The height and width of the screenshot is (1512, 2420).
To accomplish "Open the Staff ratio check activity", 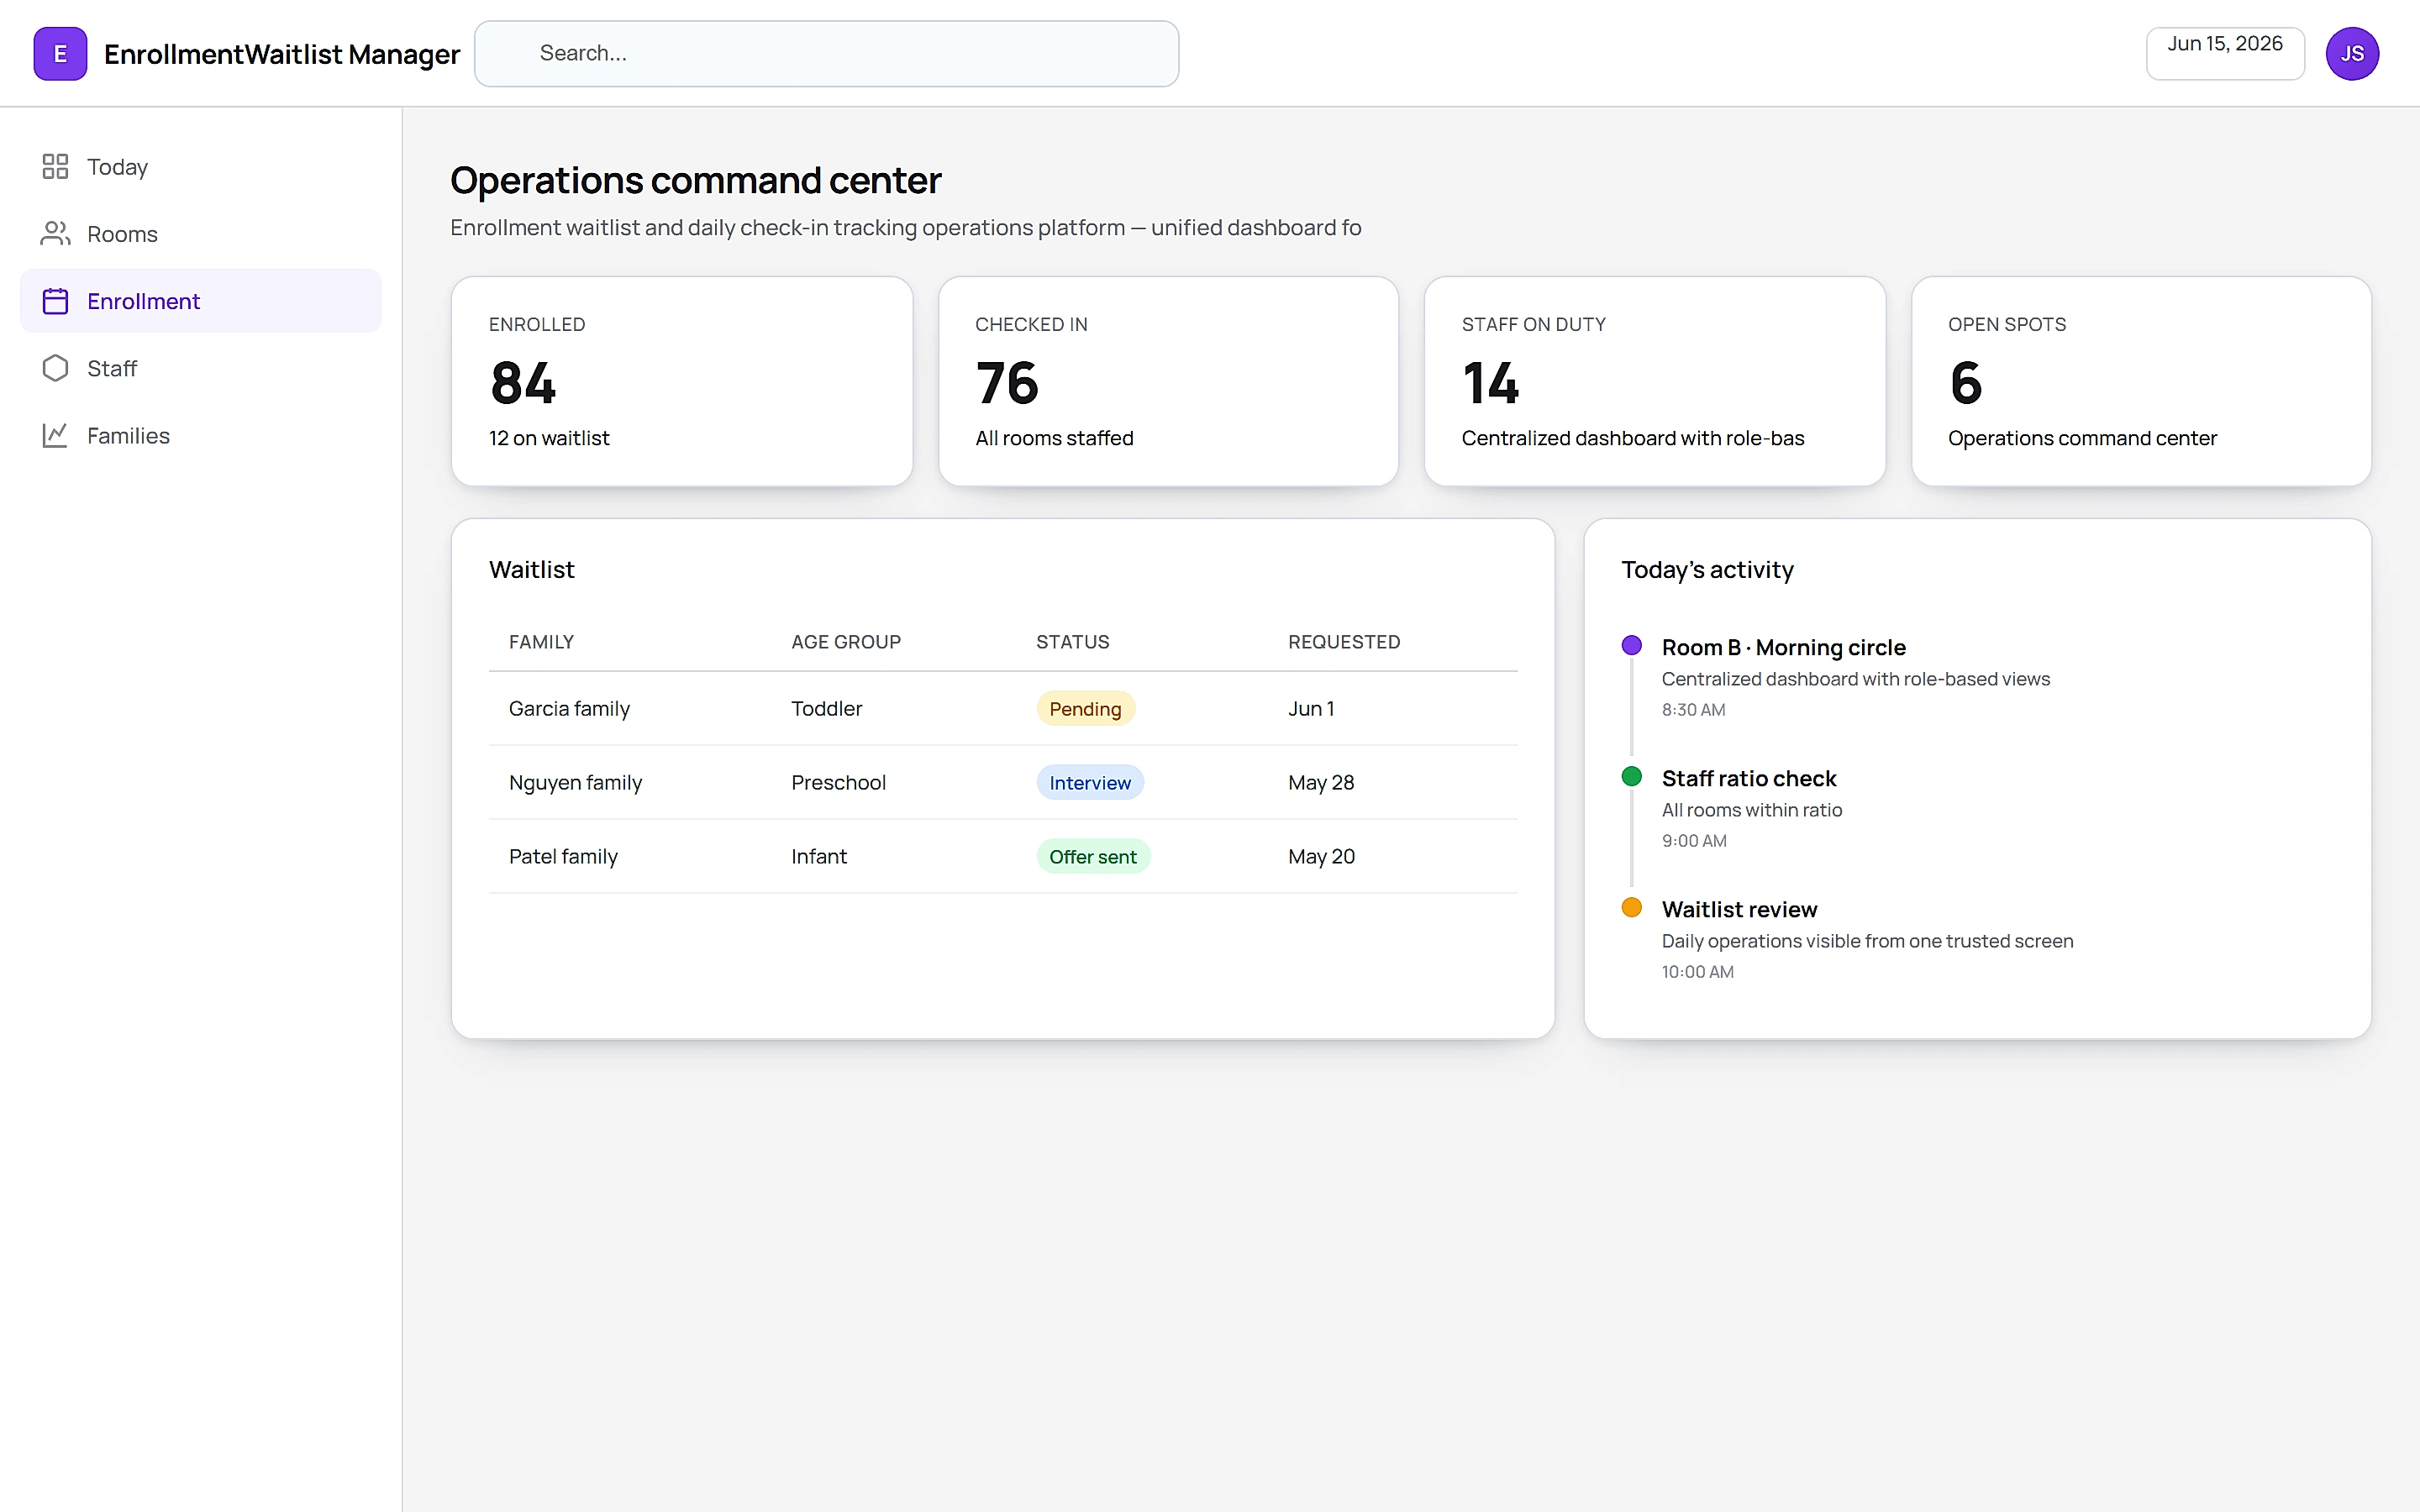I will point(1748,778).
